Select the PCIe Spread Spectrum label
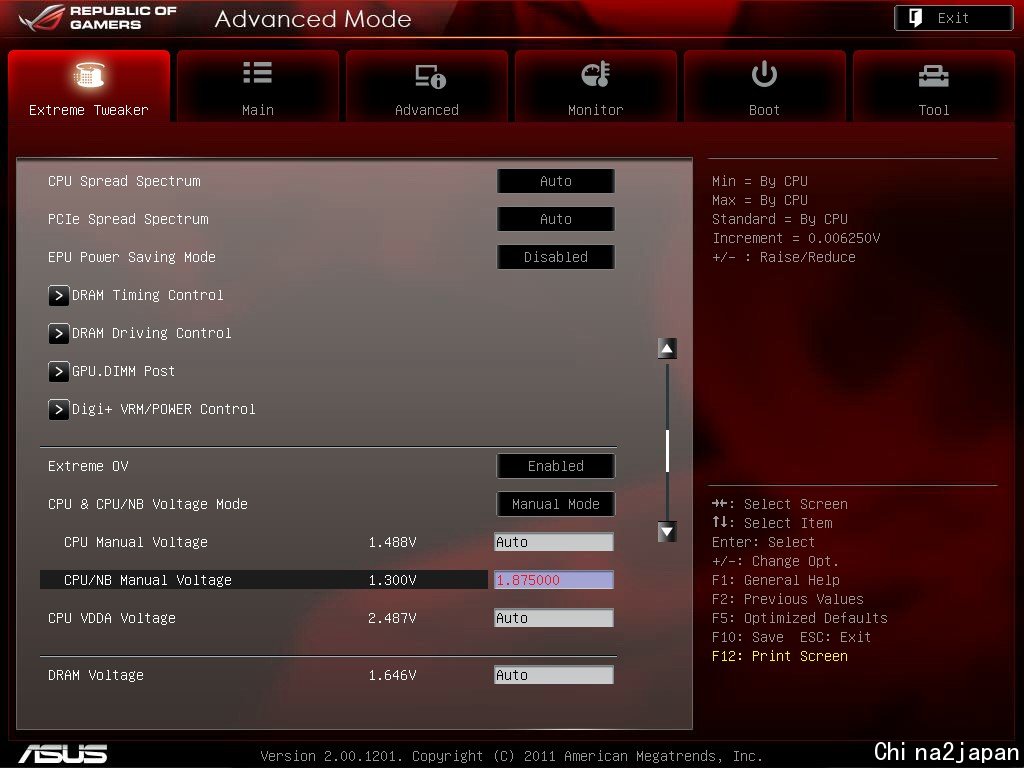The width and height of the screenshot is (1024, 768). pyautogui.click(x=128, y=219)
